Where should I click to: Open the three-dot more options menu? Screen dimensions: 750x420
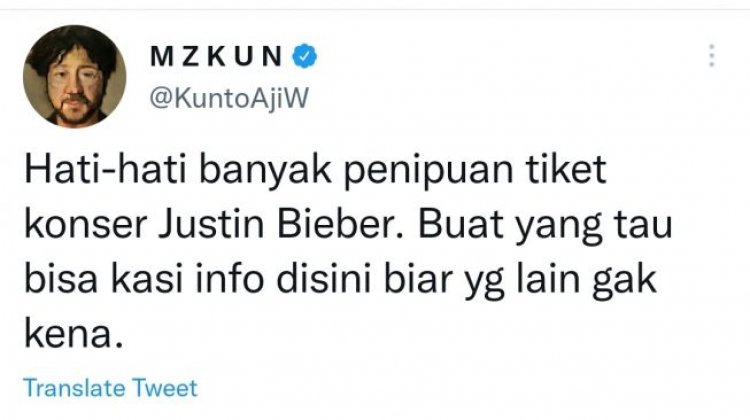click(x=712, y=55)
